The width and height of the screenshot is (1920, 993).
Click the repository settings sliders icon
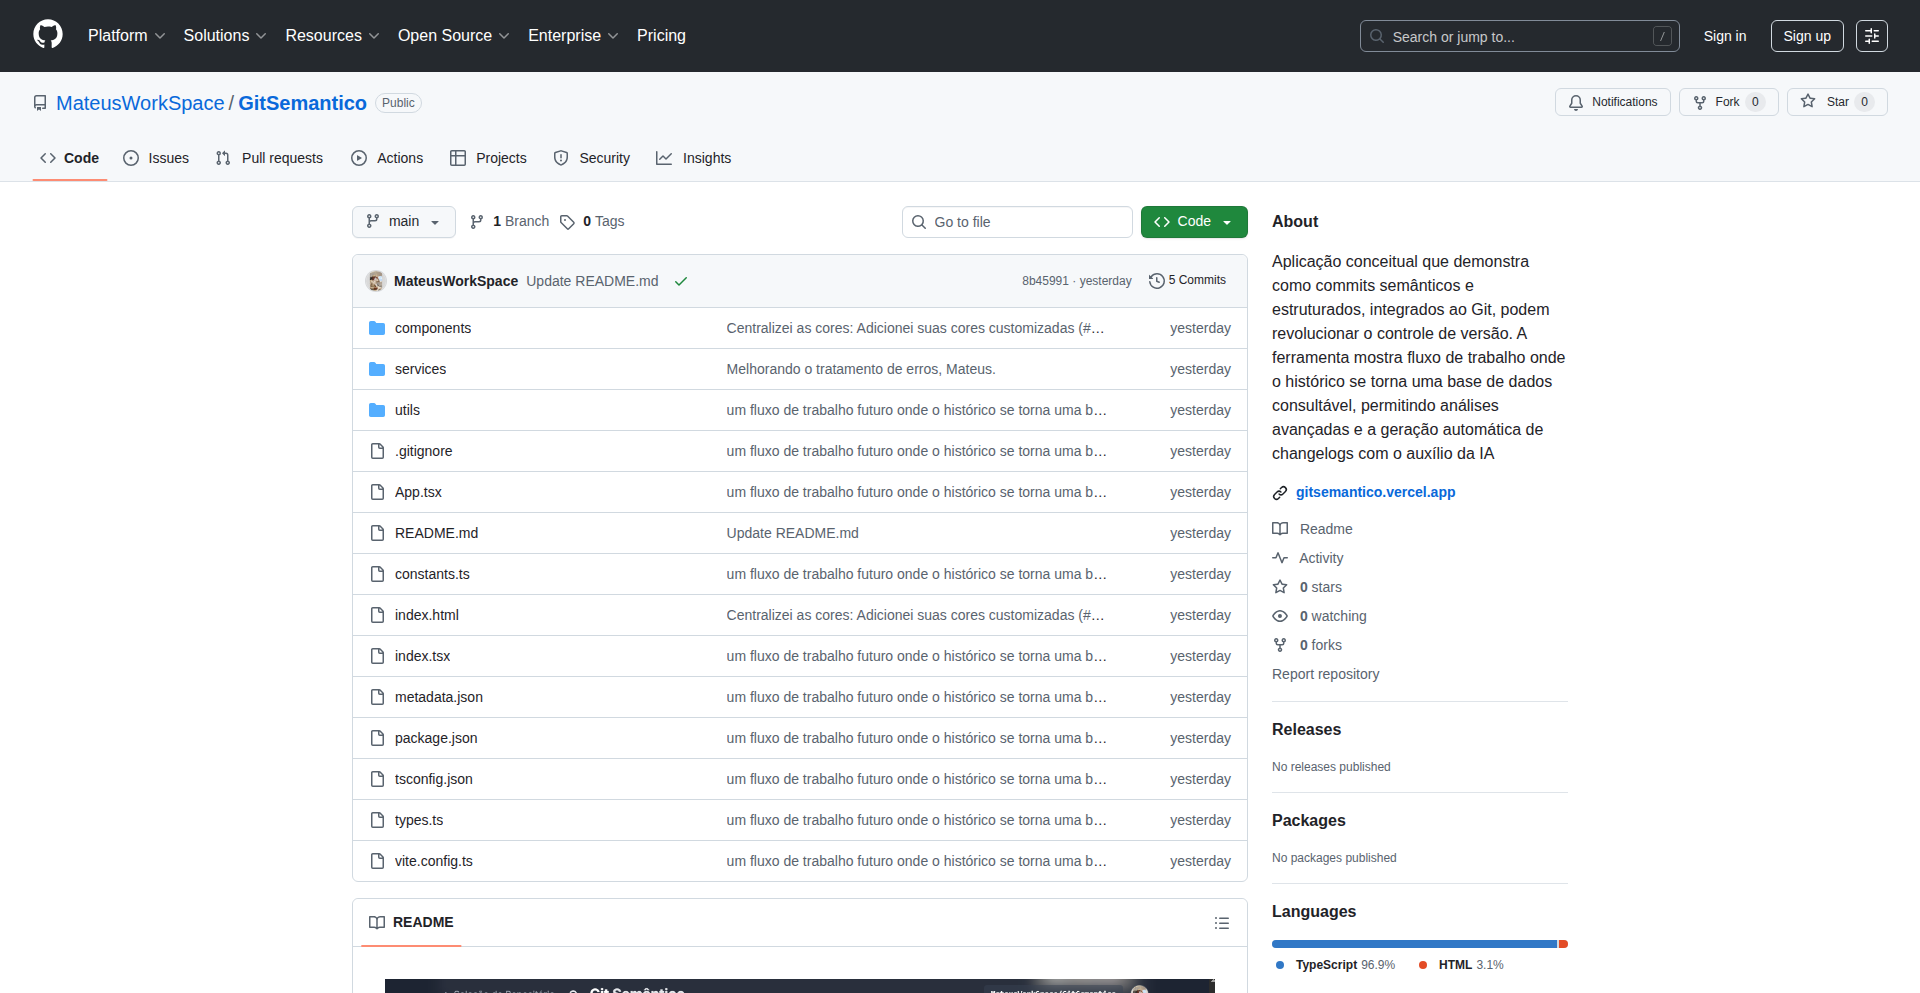(x=1871, y=36)
